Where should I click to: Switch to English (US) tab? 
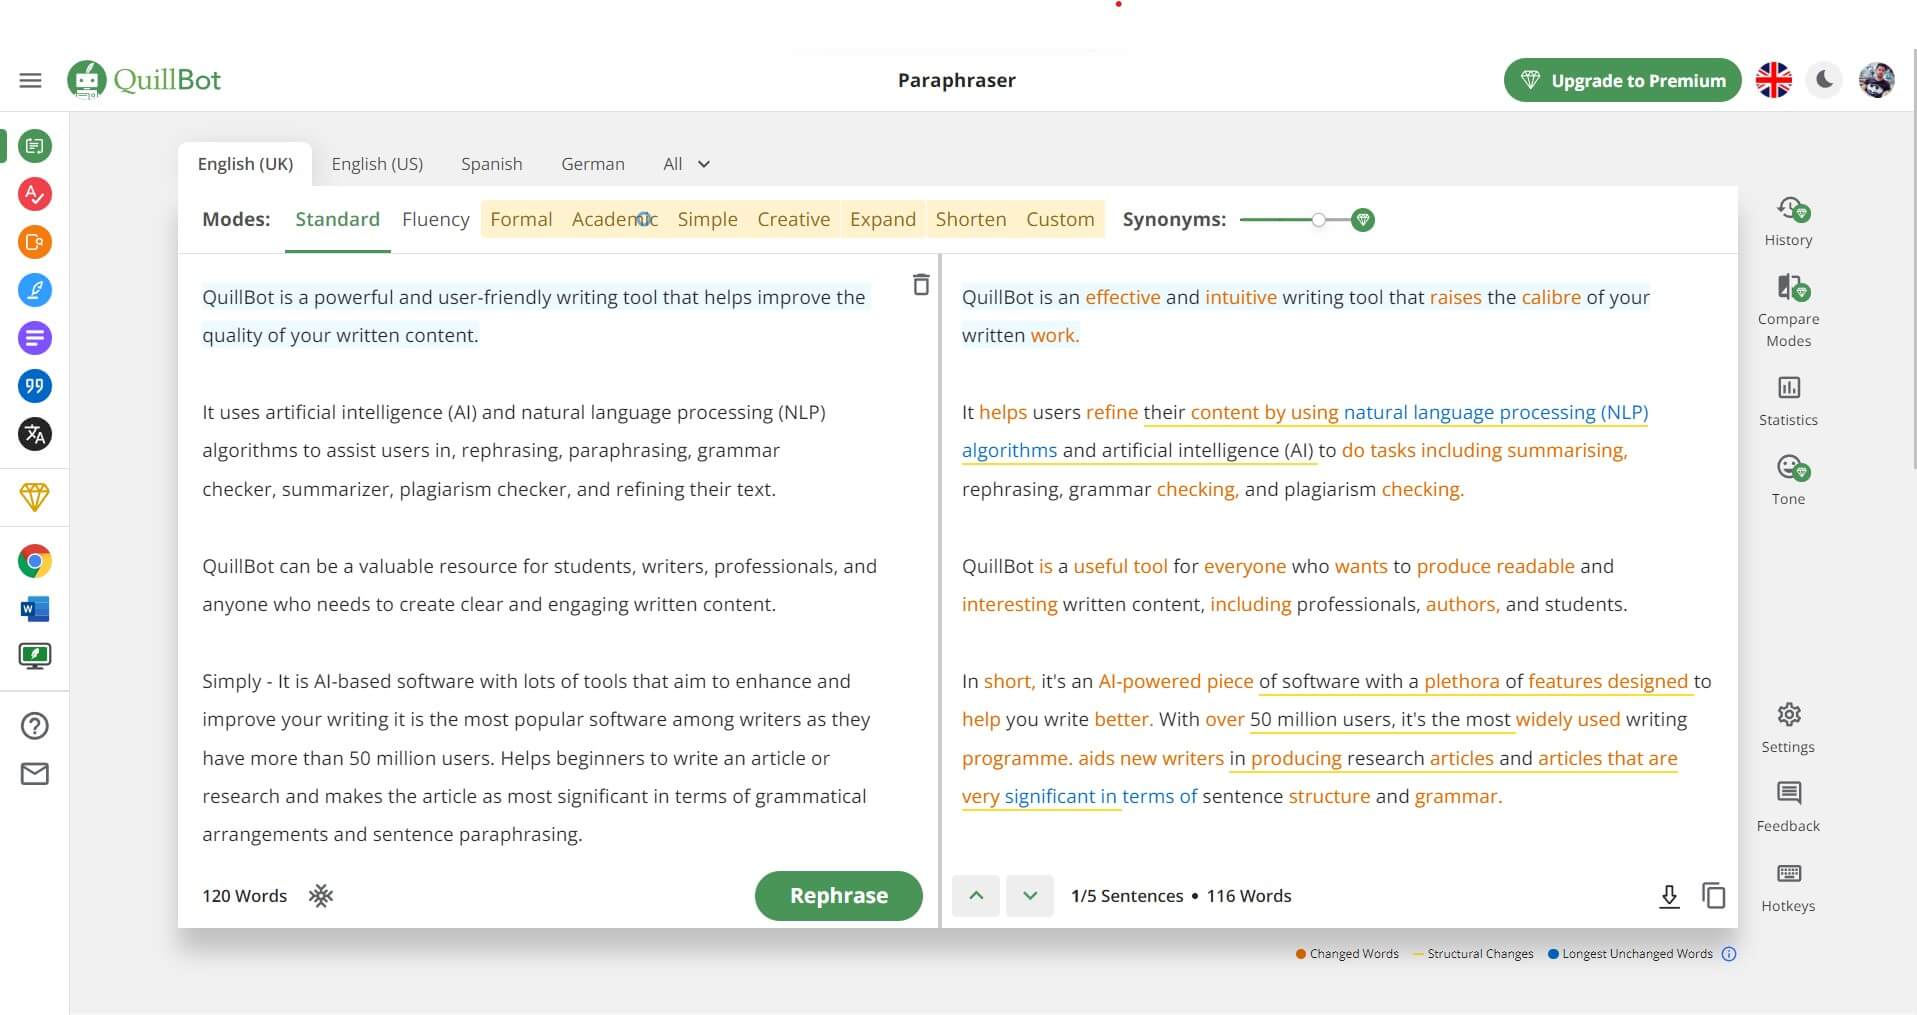pos(377,164)
